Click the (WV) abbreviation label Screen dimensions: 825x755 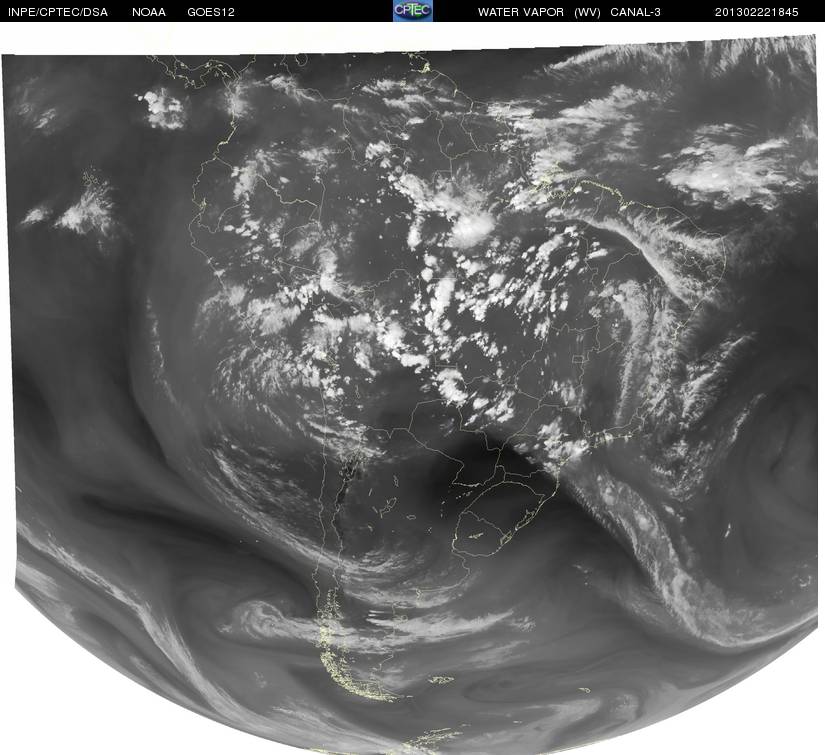click(x=587, y=12)
